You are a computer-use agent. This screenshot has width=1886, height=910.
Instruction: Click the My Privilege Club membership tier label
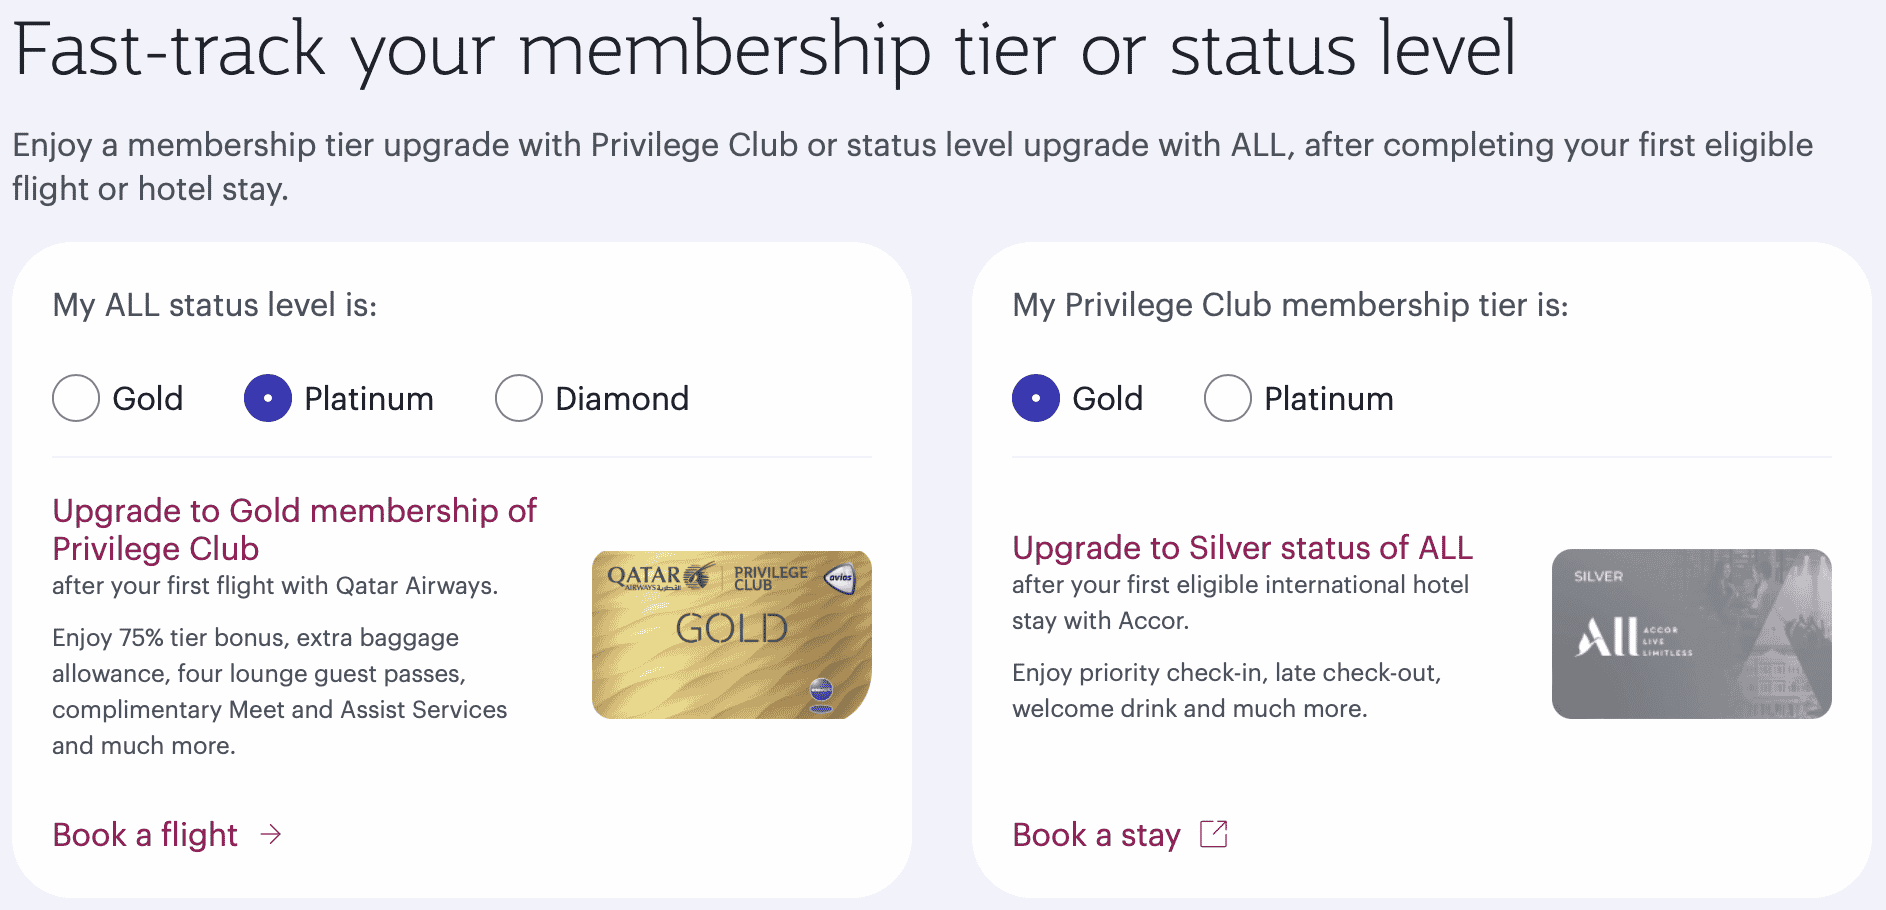pyautogui.click(x=1290, y=305)
